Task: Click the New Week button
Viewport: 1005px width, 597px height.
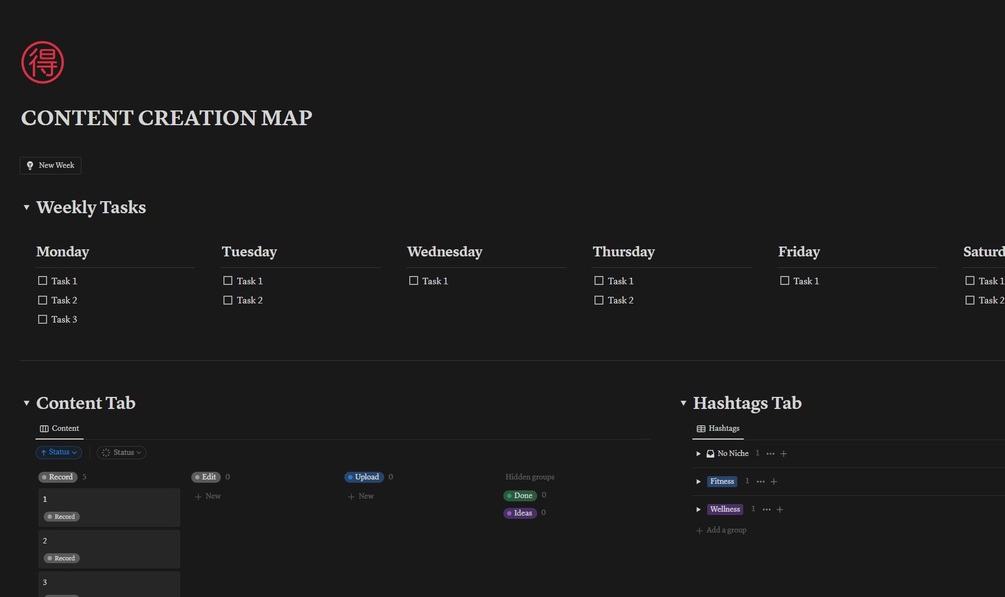Action: click(50, 165)
